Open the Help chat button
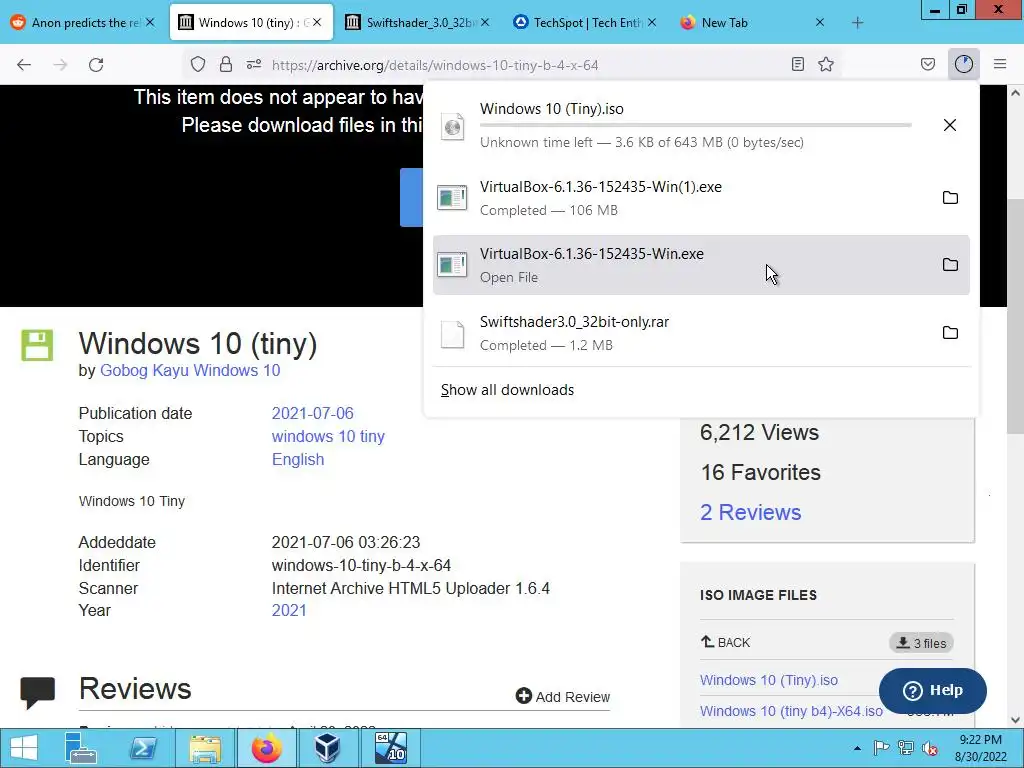Viewport: 1024px width, 768px height. tap(933, 690)
